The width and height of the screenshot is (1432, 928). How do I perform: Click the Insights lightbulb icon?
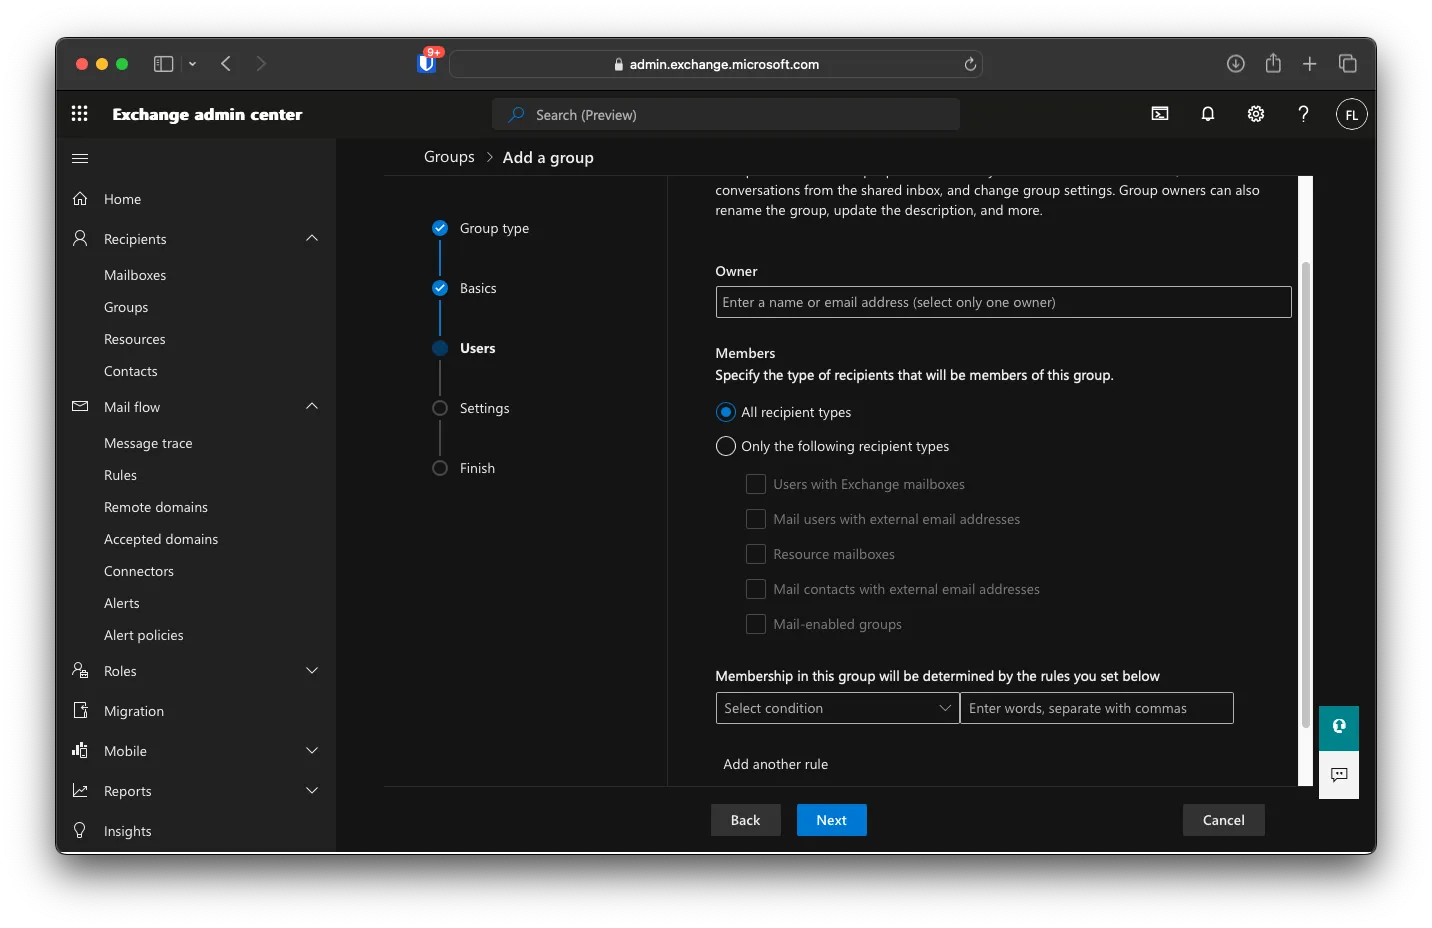pos(80,830)
